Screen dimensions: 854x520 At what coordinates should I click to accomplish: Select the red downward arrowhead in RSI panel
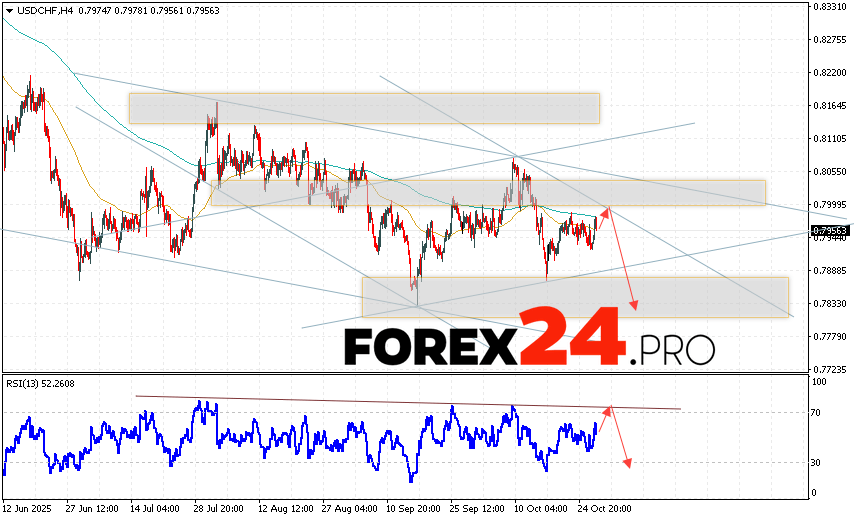click(628, 461)
